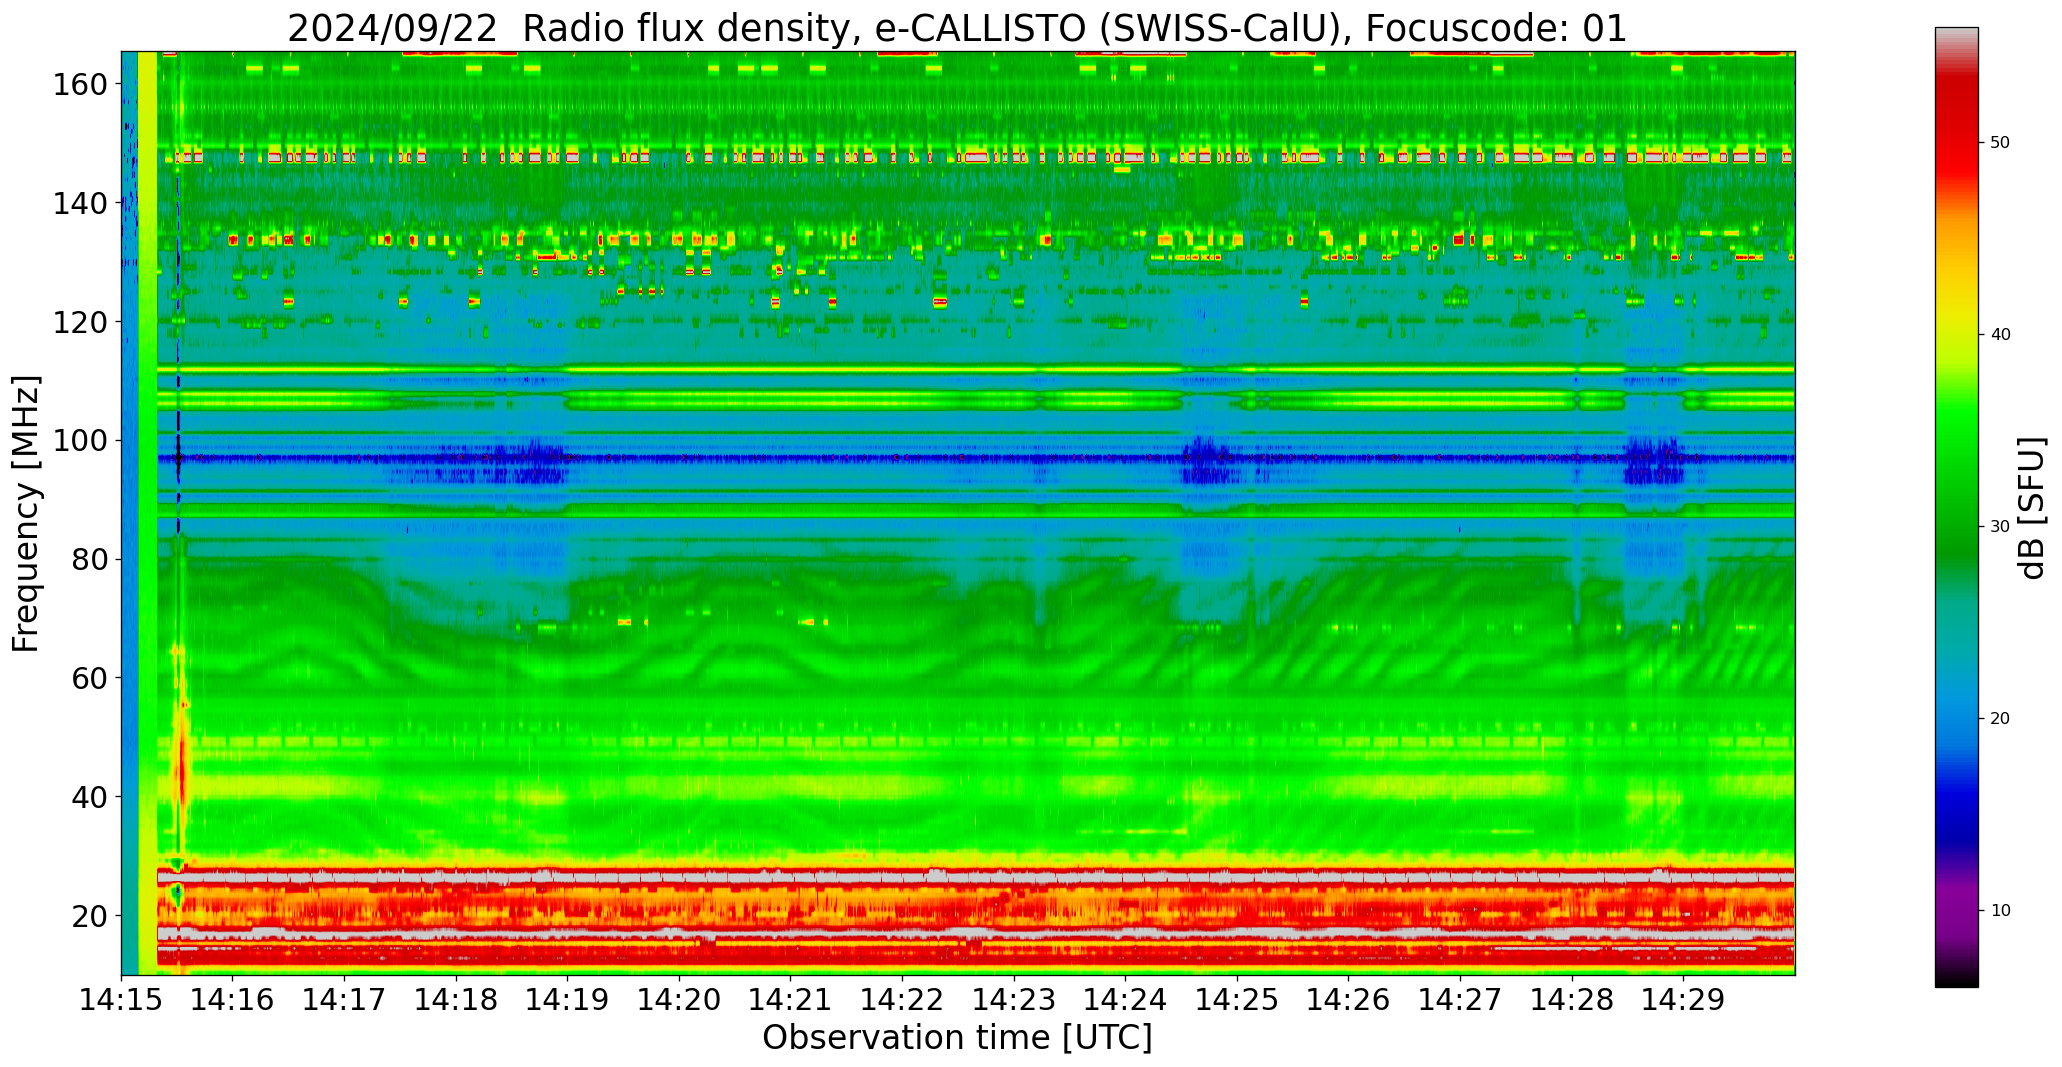Click the 14:19 time tick label

point(568,999)
